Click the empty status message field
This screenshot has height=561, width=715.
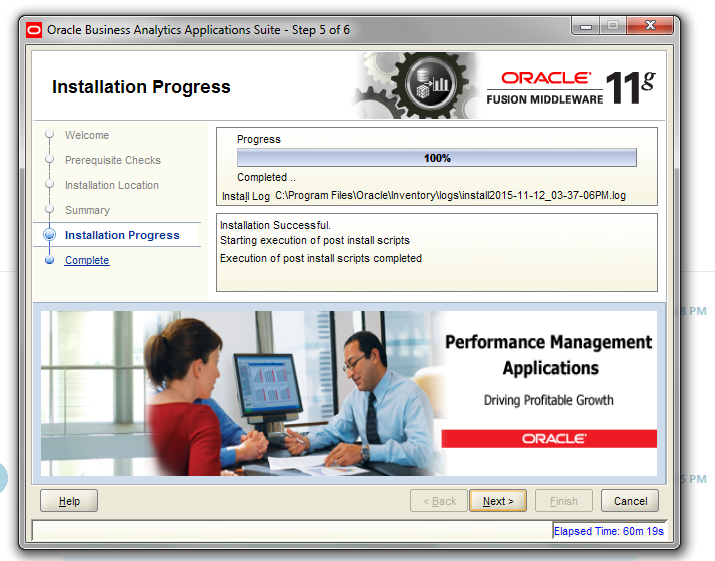pyautogui.click(x=292, y=530)
